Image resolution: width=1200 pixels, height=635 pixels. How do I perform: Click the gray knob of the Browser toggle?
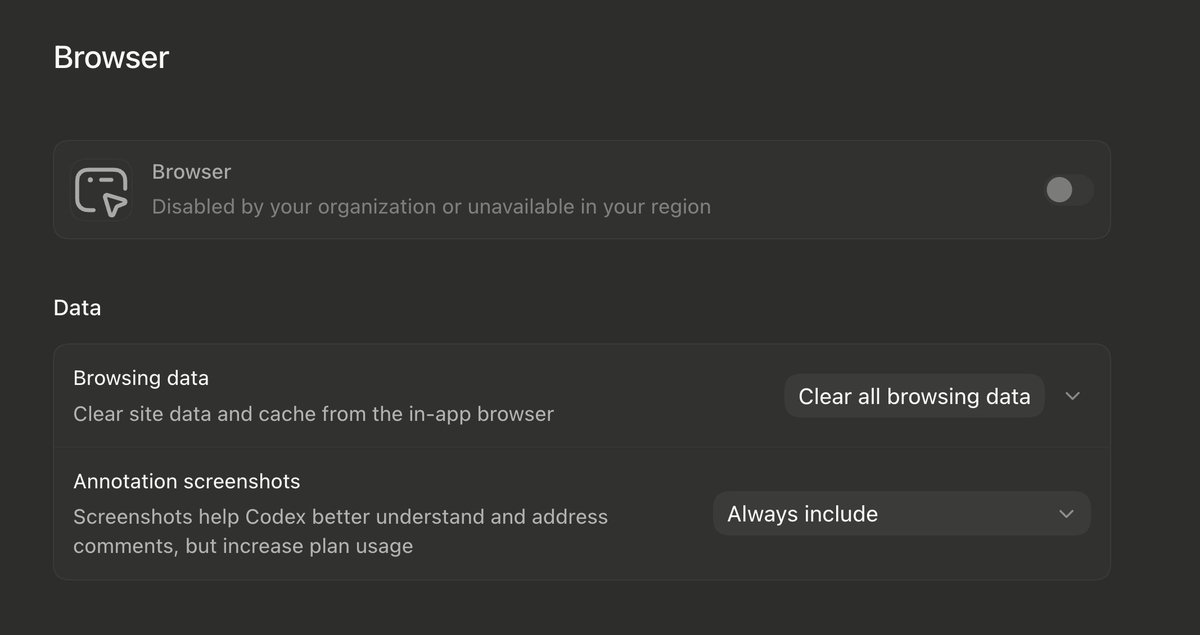1059,189
